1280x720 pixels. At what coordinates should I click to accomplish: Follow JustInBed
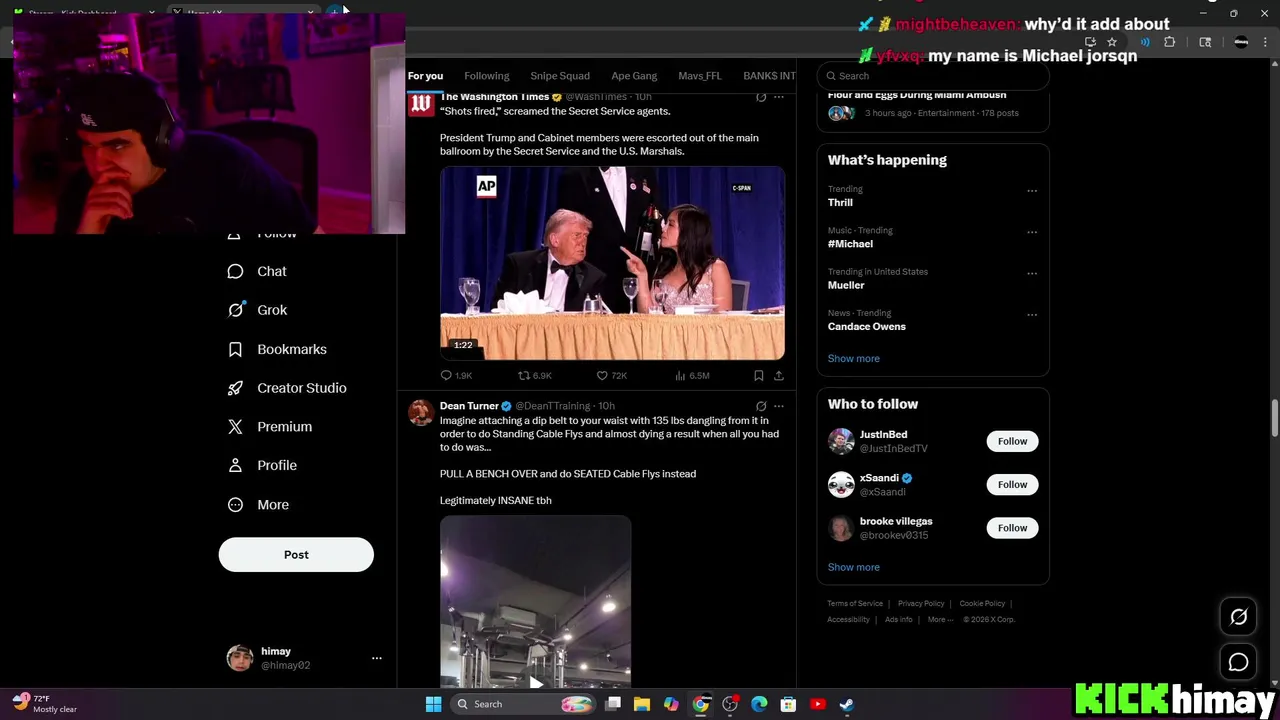(x=1012, y=441)
